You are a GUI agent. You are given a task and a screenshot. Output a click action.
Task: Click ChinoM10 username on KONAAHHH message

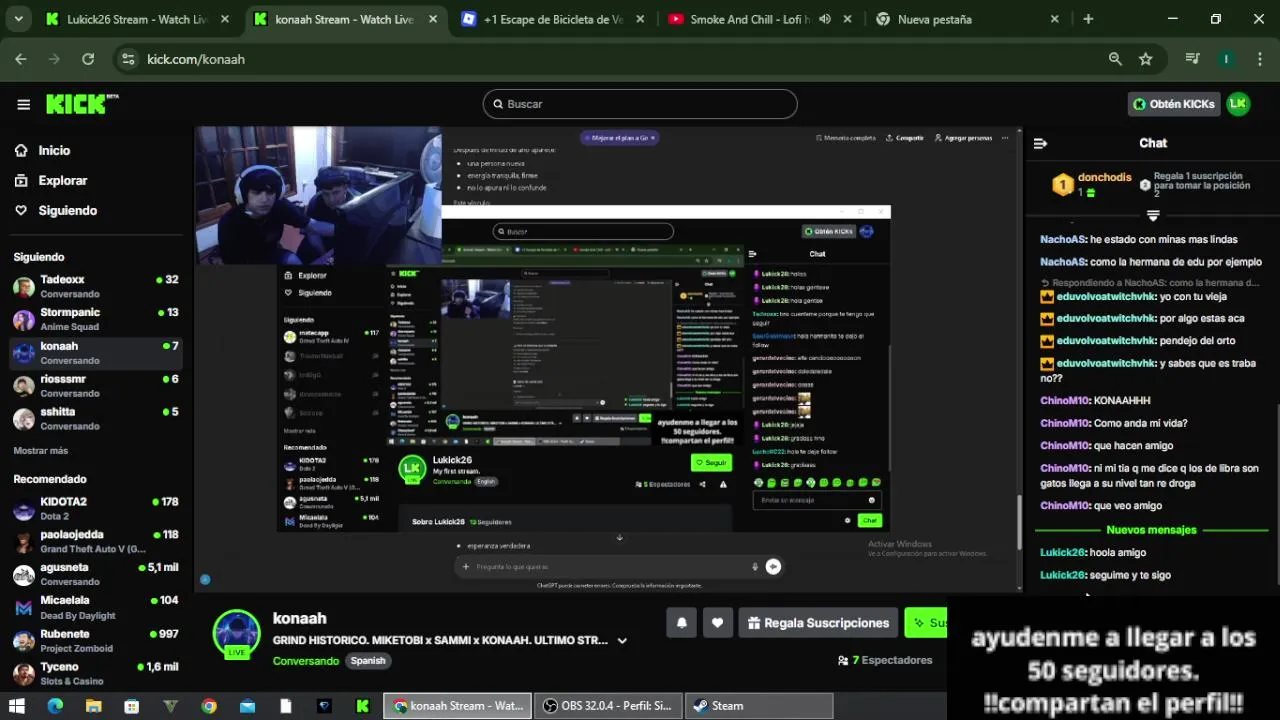[1064, 401]
